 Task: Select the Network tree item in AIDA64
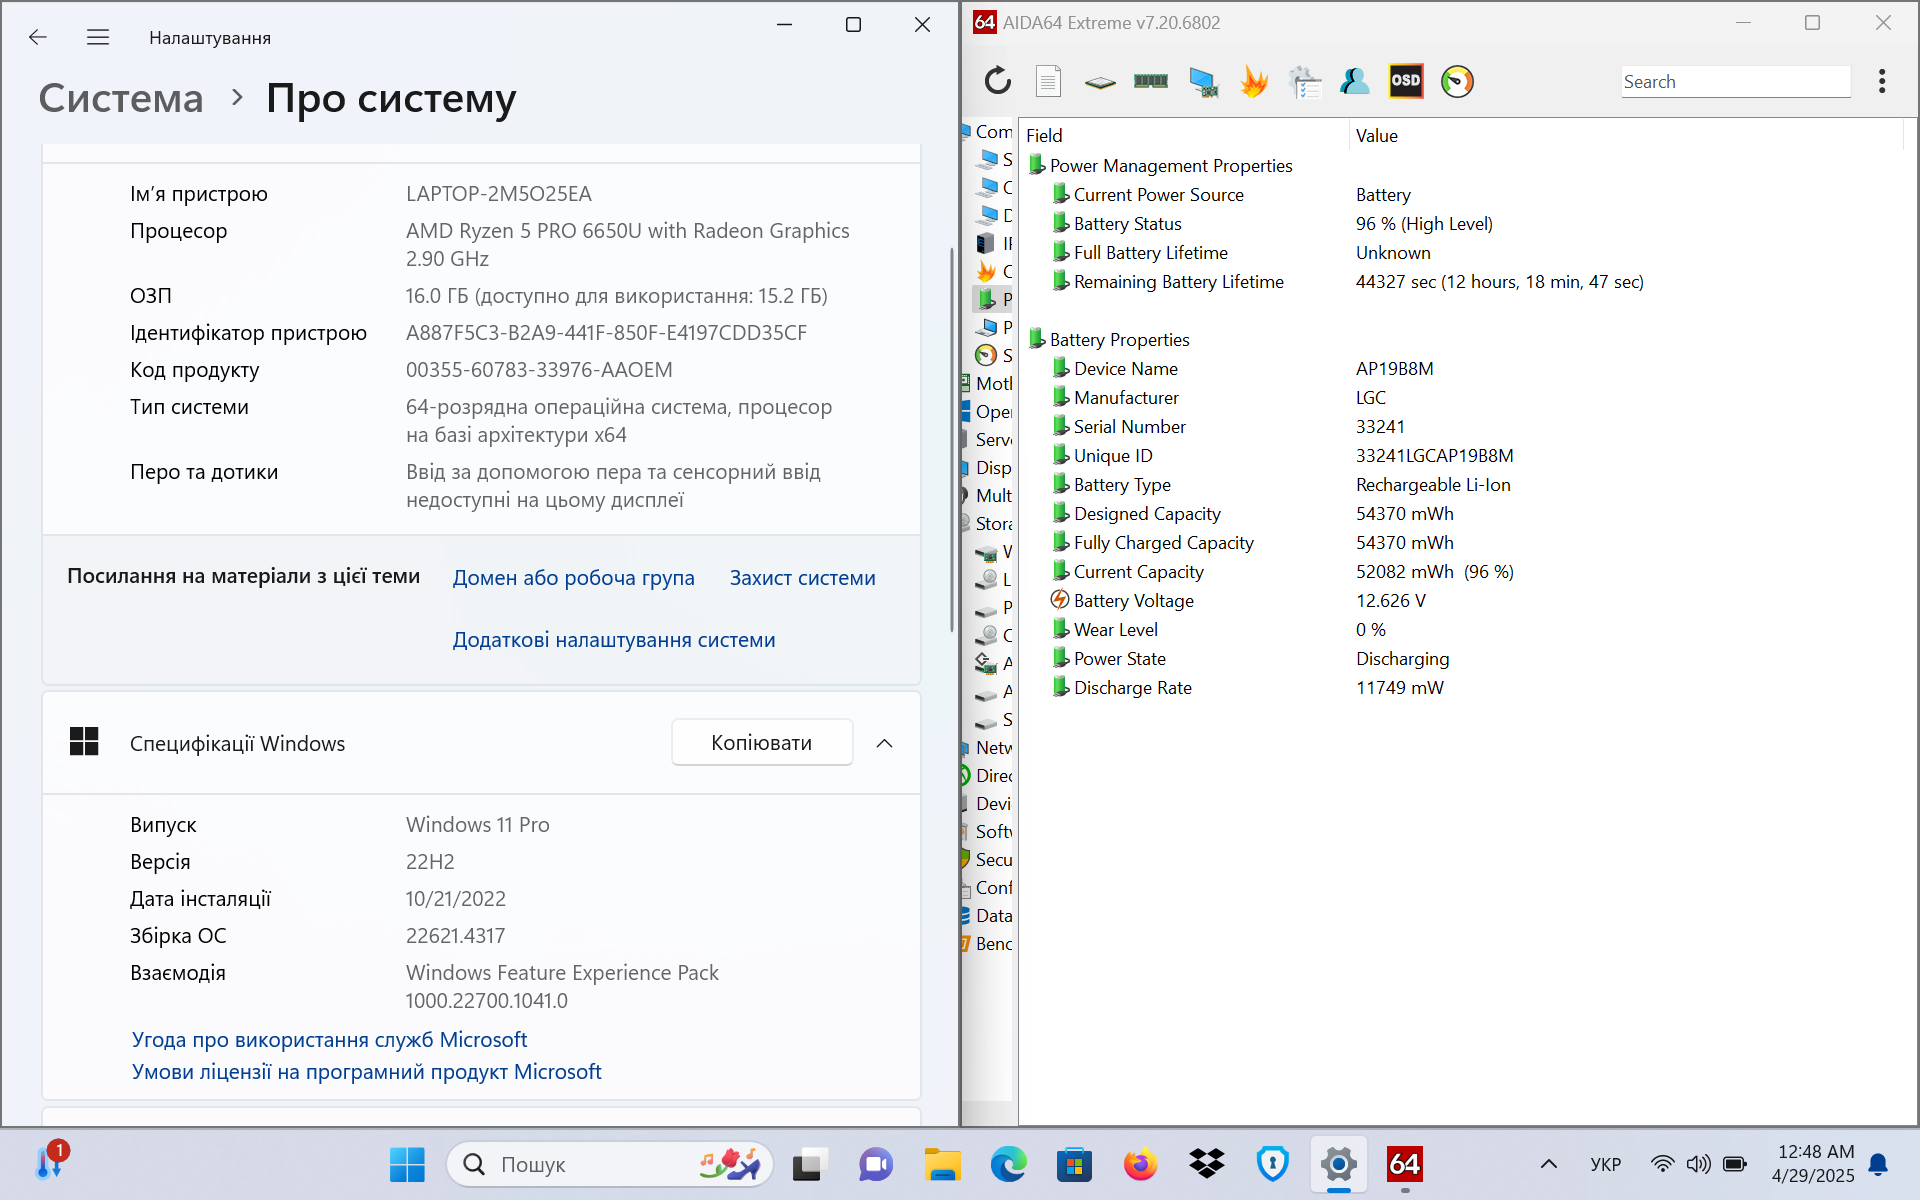click(988, 747)
